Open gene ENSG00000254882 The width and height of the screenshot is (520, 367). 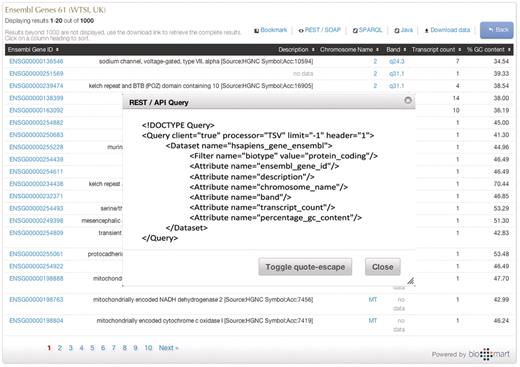36,123
